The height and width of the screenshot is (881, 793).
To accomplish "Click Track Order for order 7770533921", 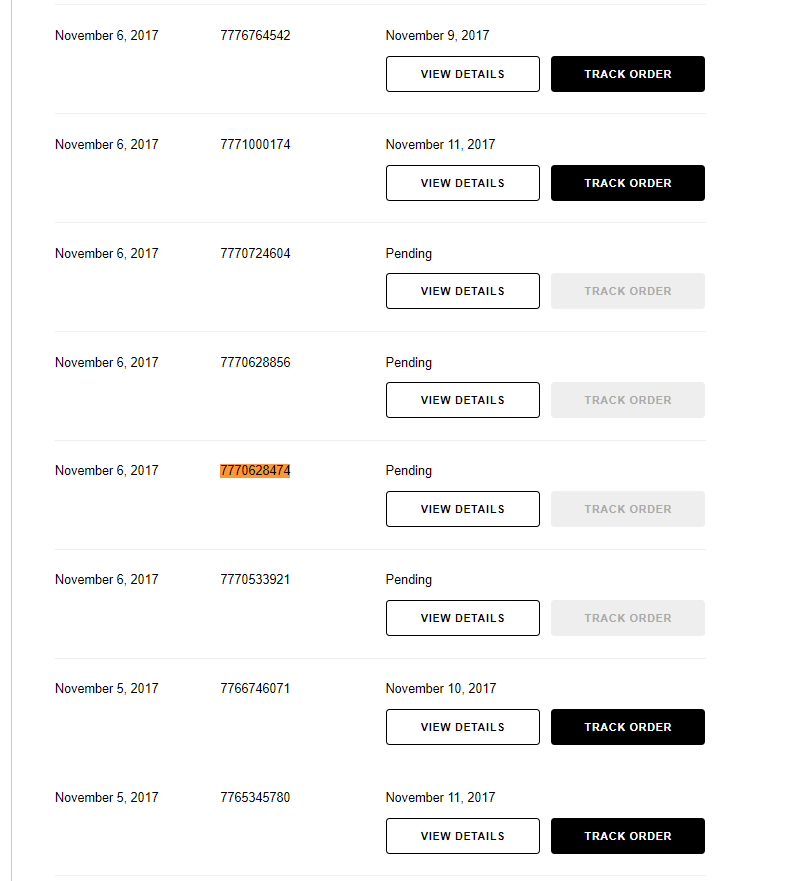I will pyautogui.click(x=627, y=618).
